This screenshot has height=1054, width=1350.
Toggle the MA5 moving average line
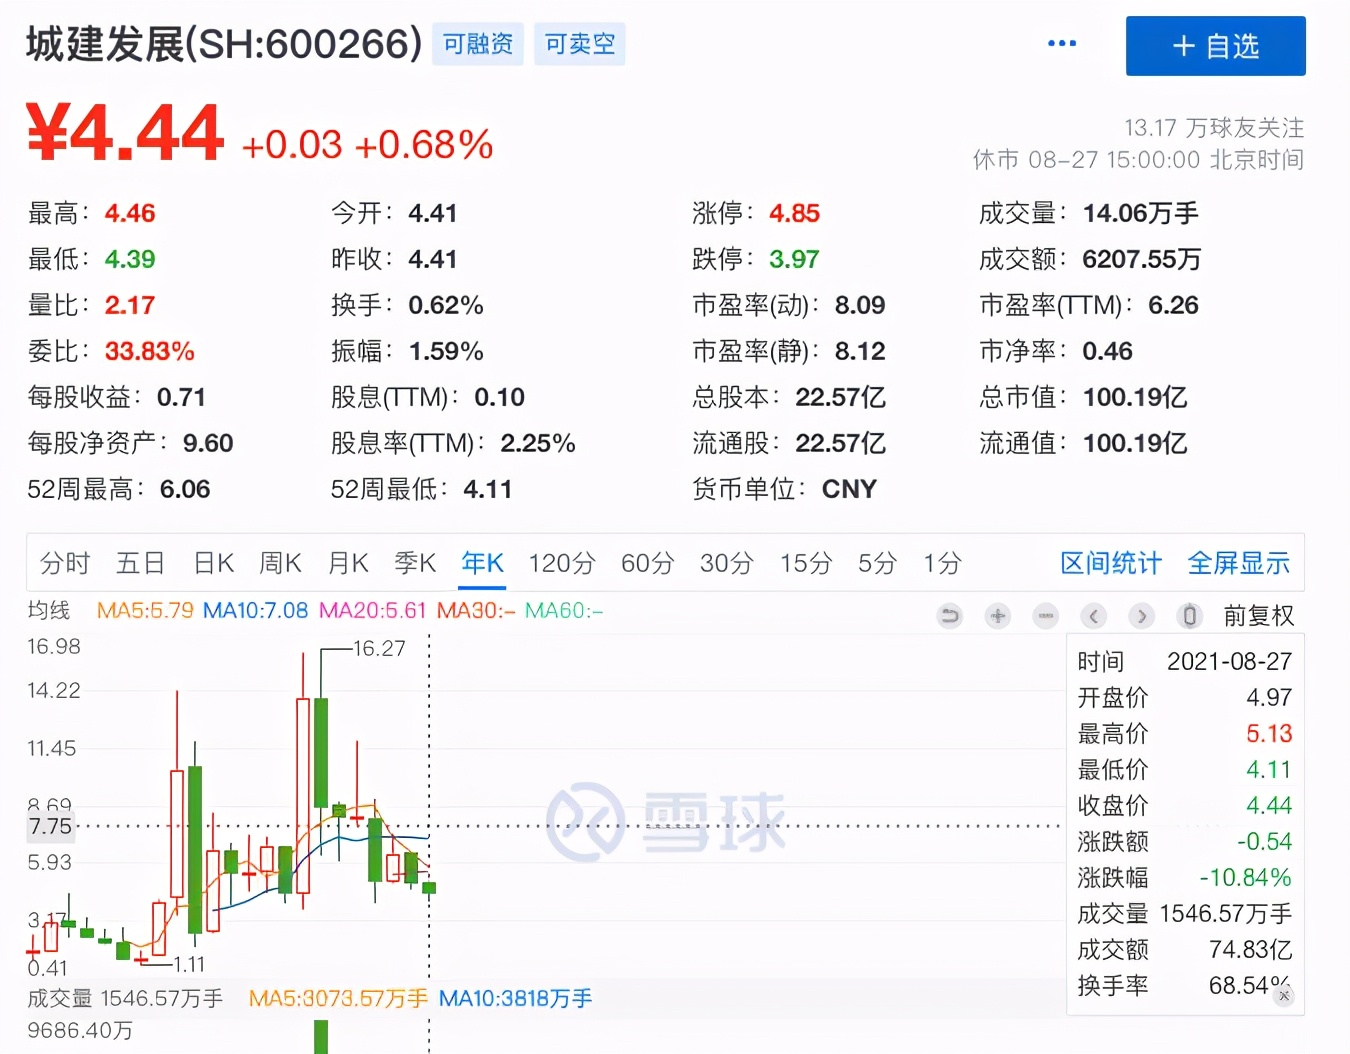point(145,610)
